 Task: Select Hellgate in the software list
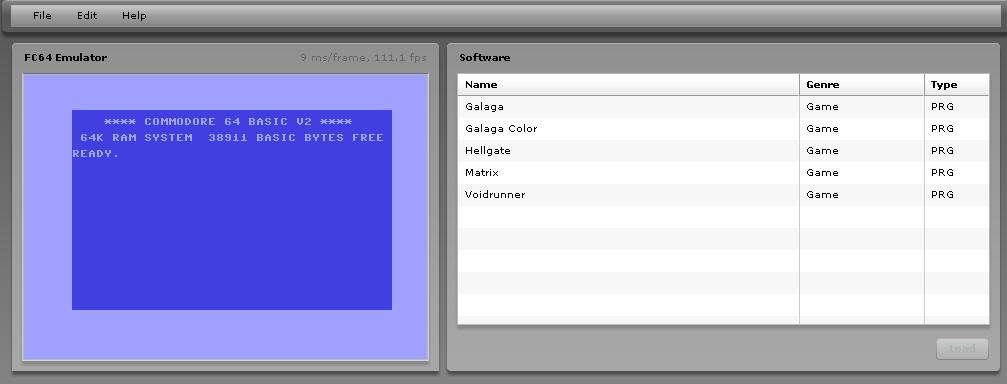(723, 150)
